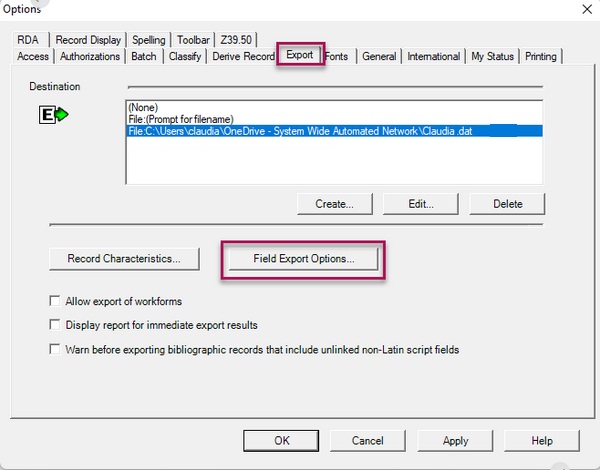Check Warn before exporting unlinked non-Latin script fields

pos(55,349)
